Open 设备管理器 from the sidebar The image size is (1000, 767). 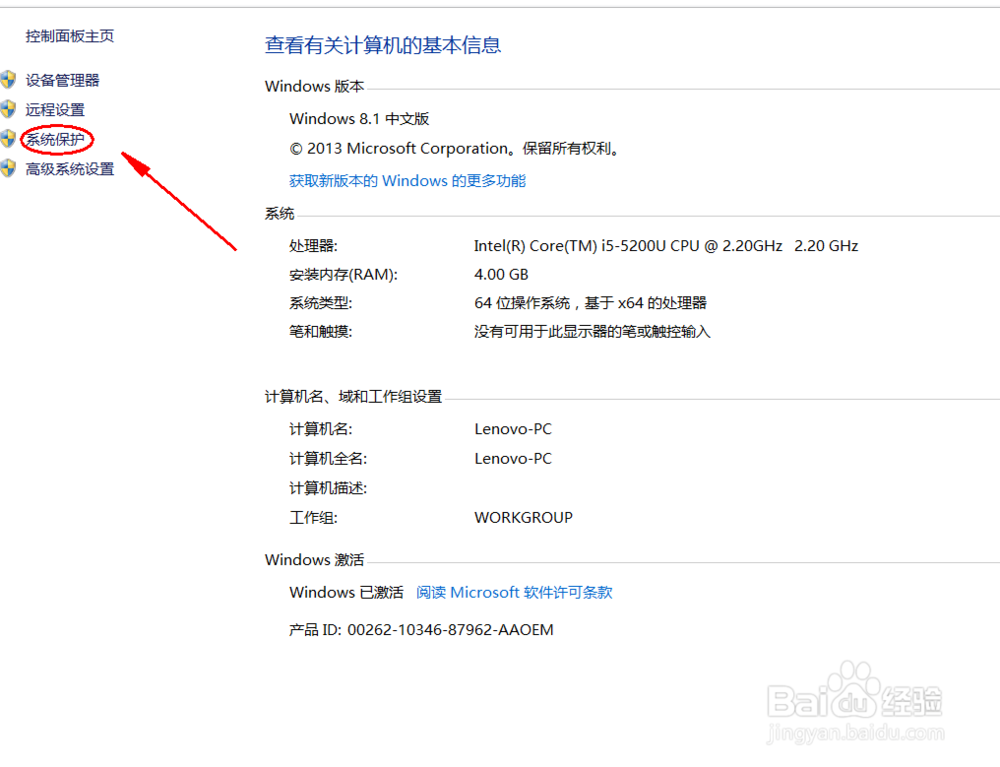click(x=63, y=80)
